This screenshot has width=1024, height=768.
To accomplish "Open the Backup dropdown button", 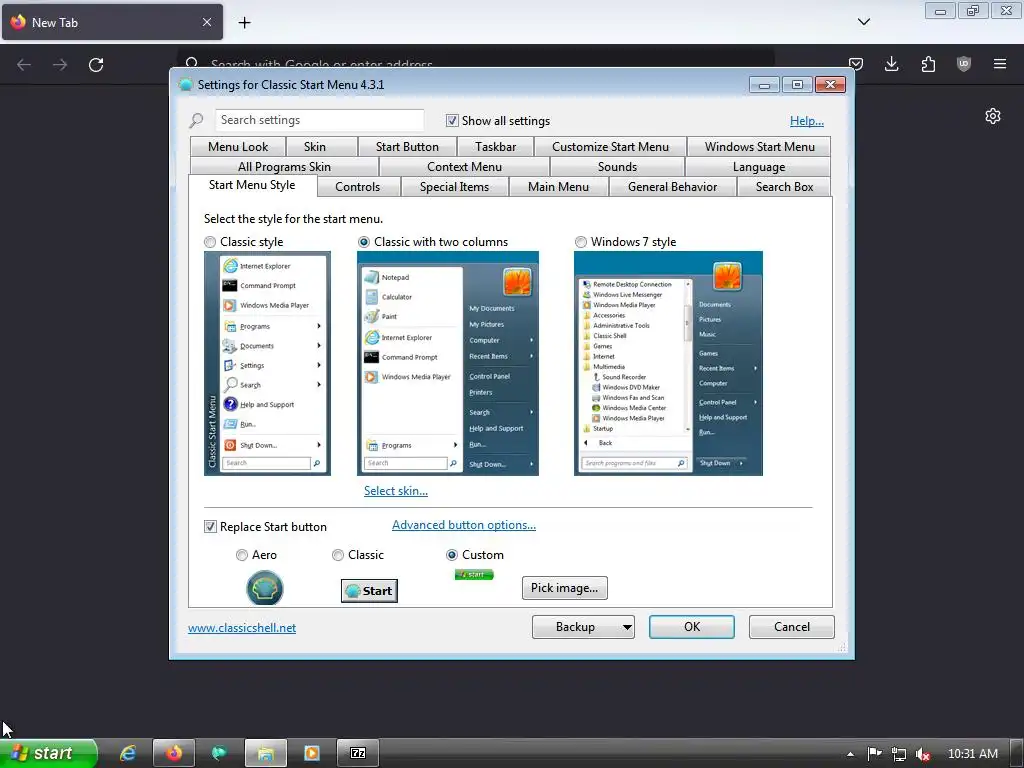I will coord(583,627).
